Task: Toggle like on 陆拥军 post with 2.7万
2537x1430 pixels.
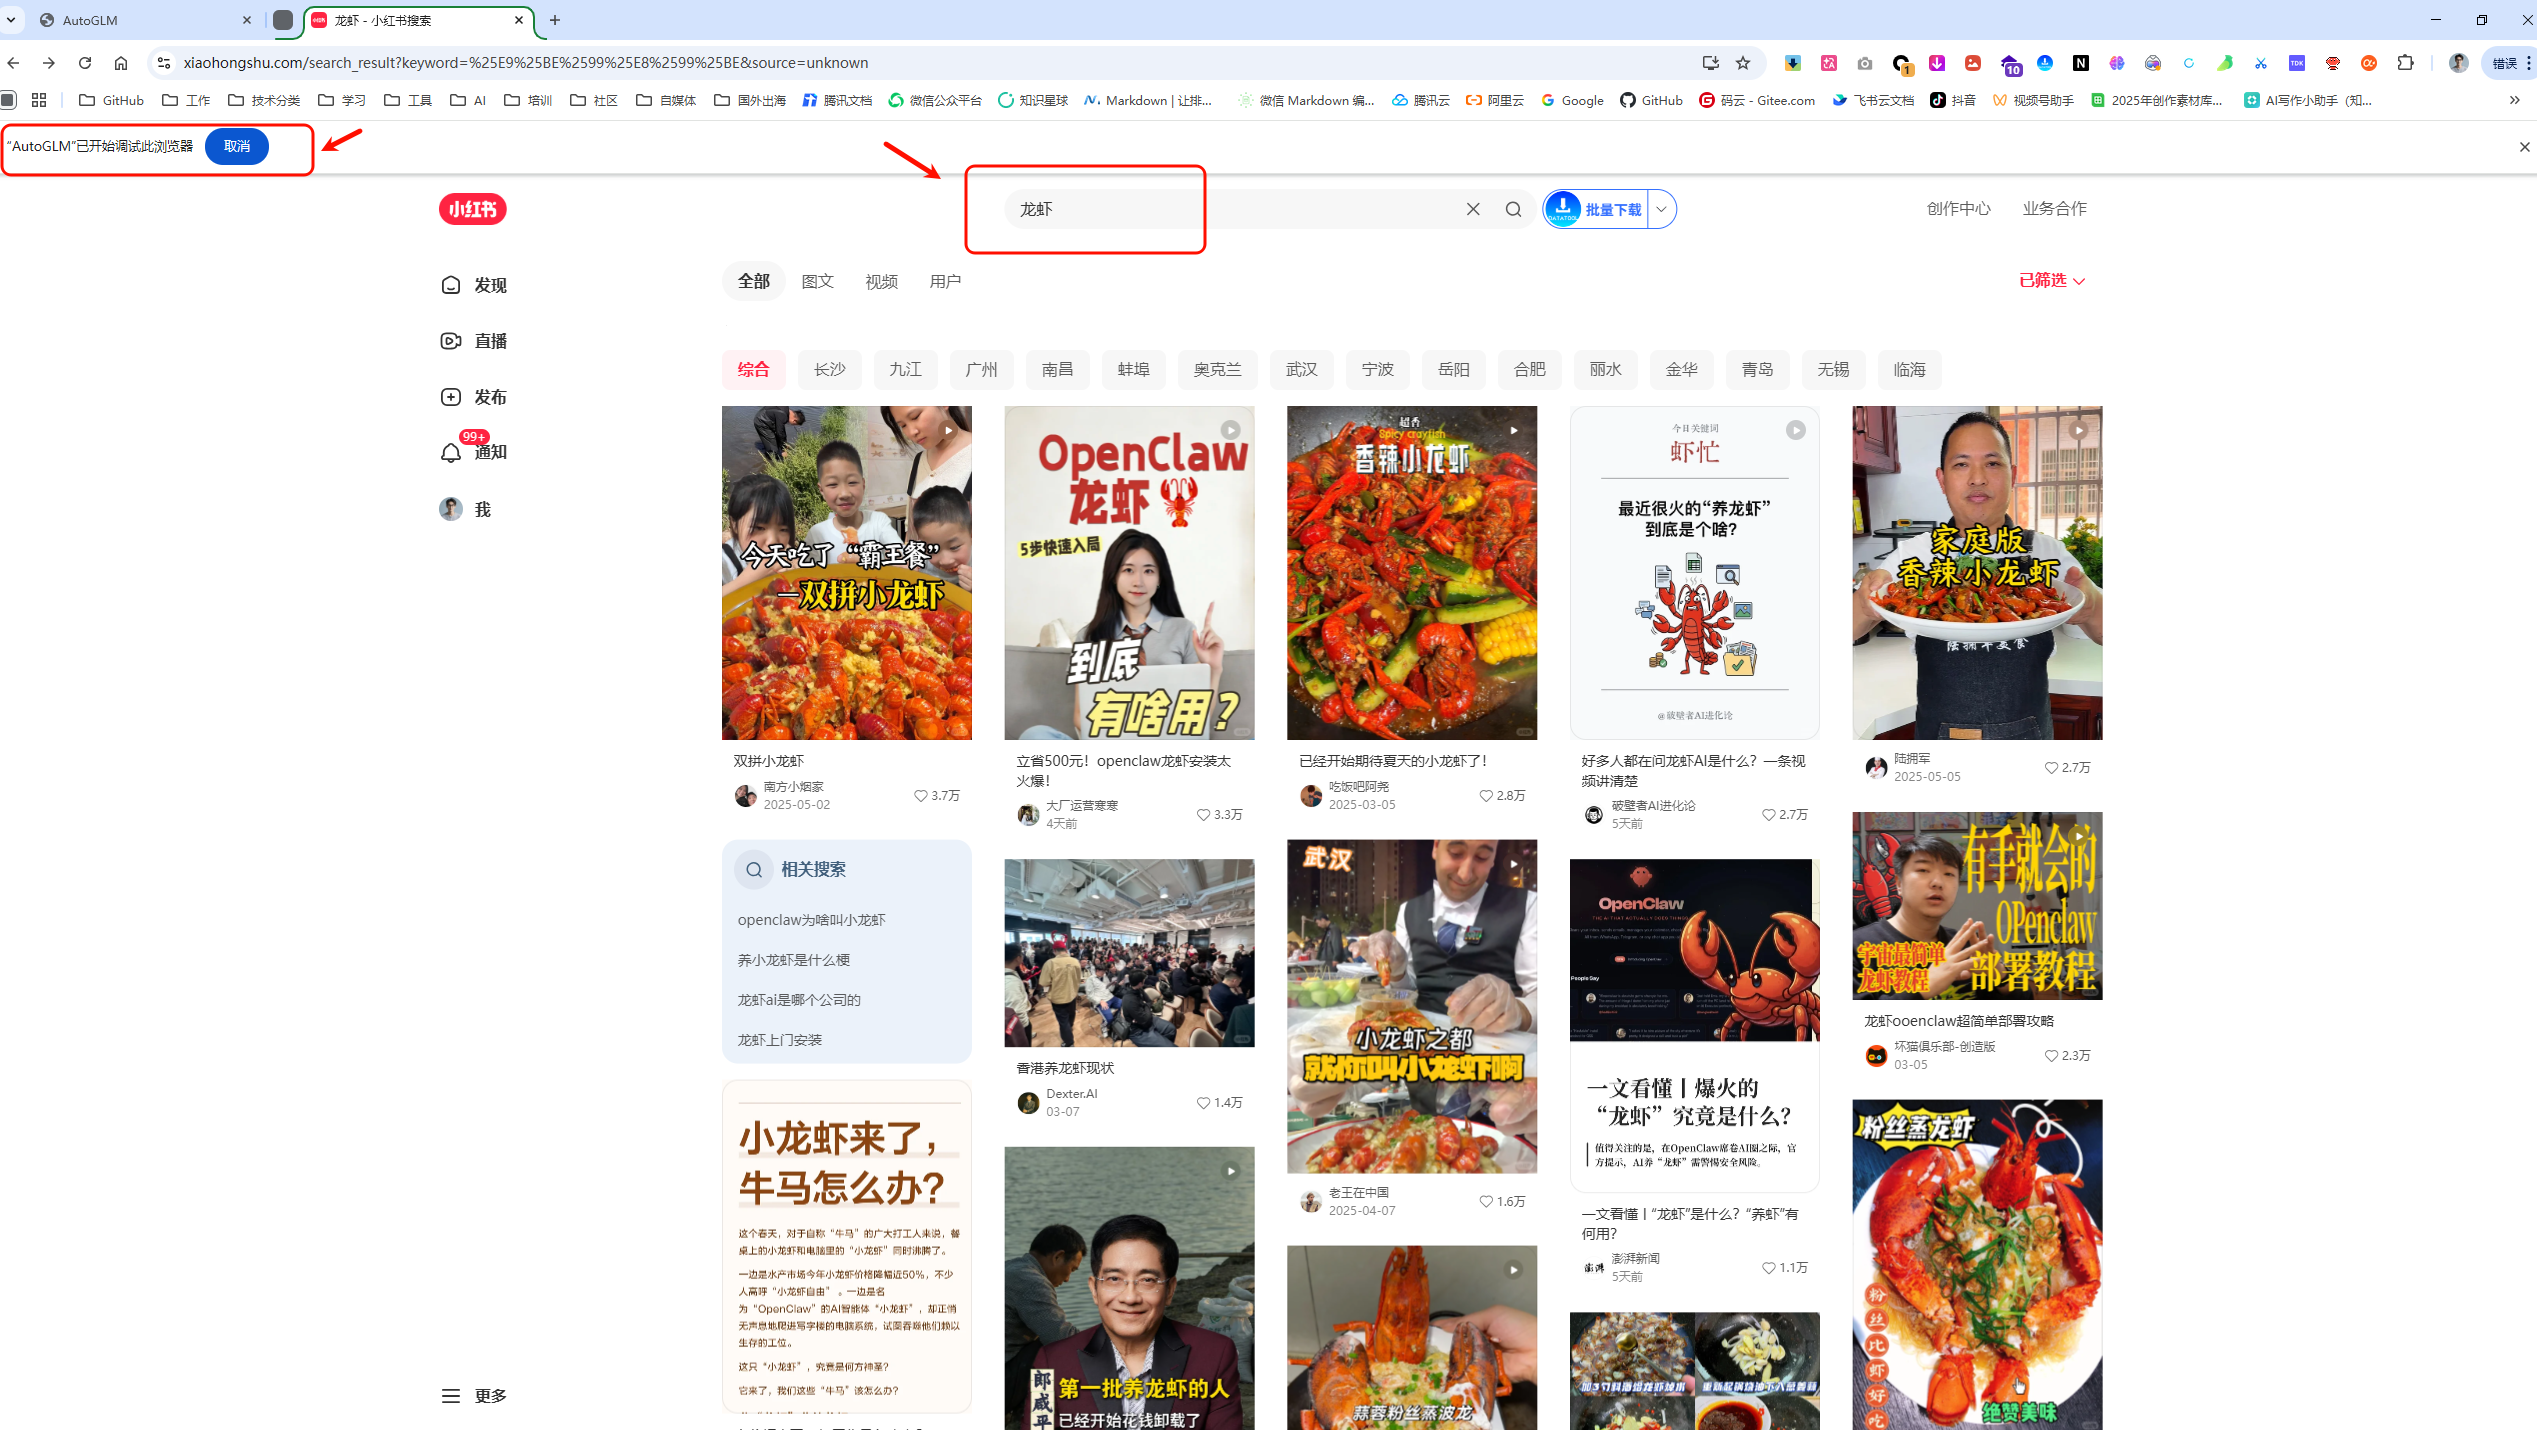Action: tap(2051, 768)
